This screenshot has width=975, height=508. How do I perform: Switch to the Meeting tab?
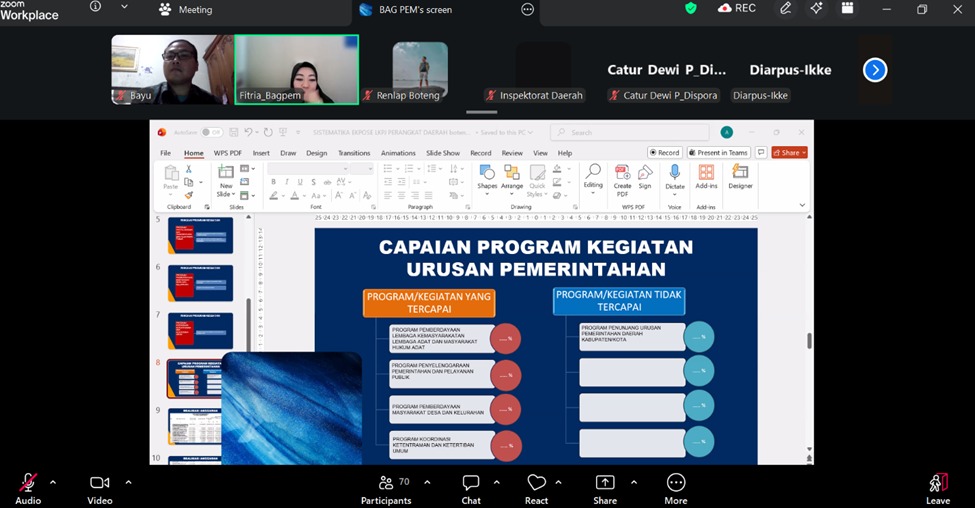click(x=185, y=9)
